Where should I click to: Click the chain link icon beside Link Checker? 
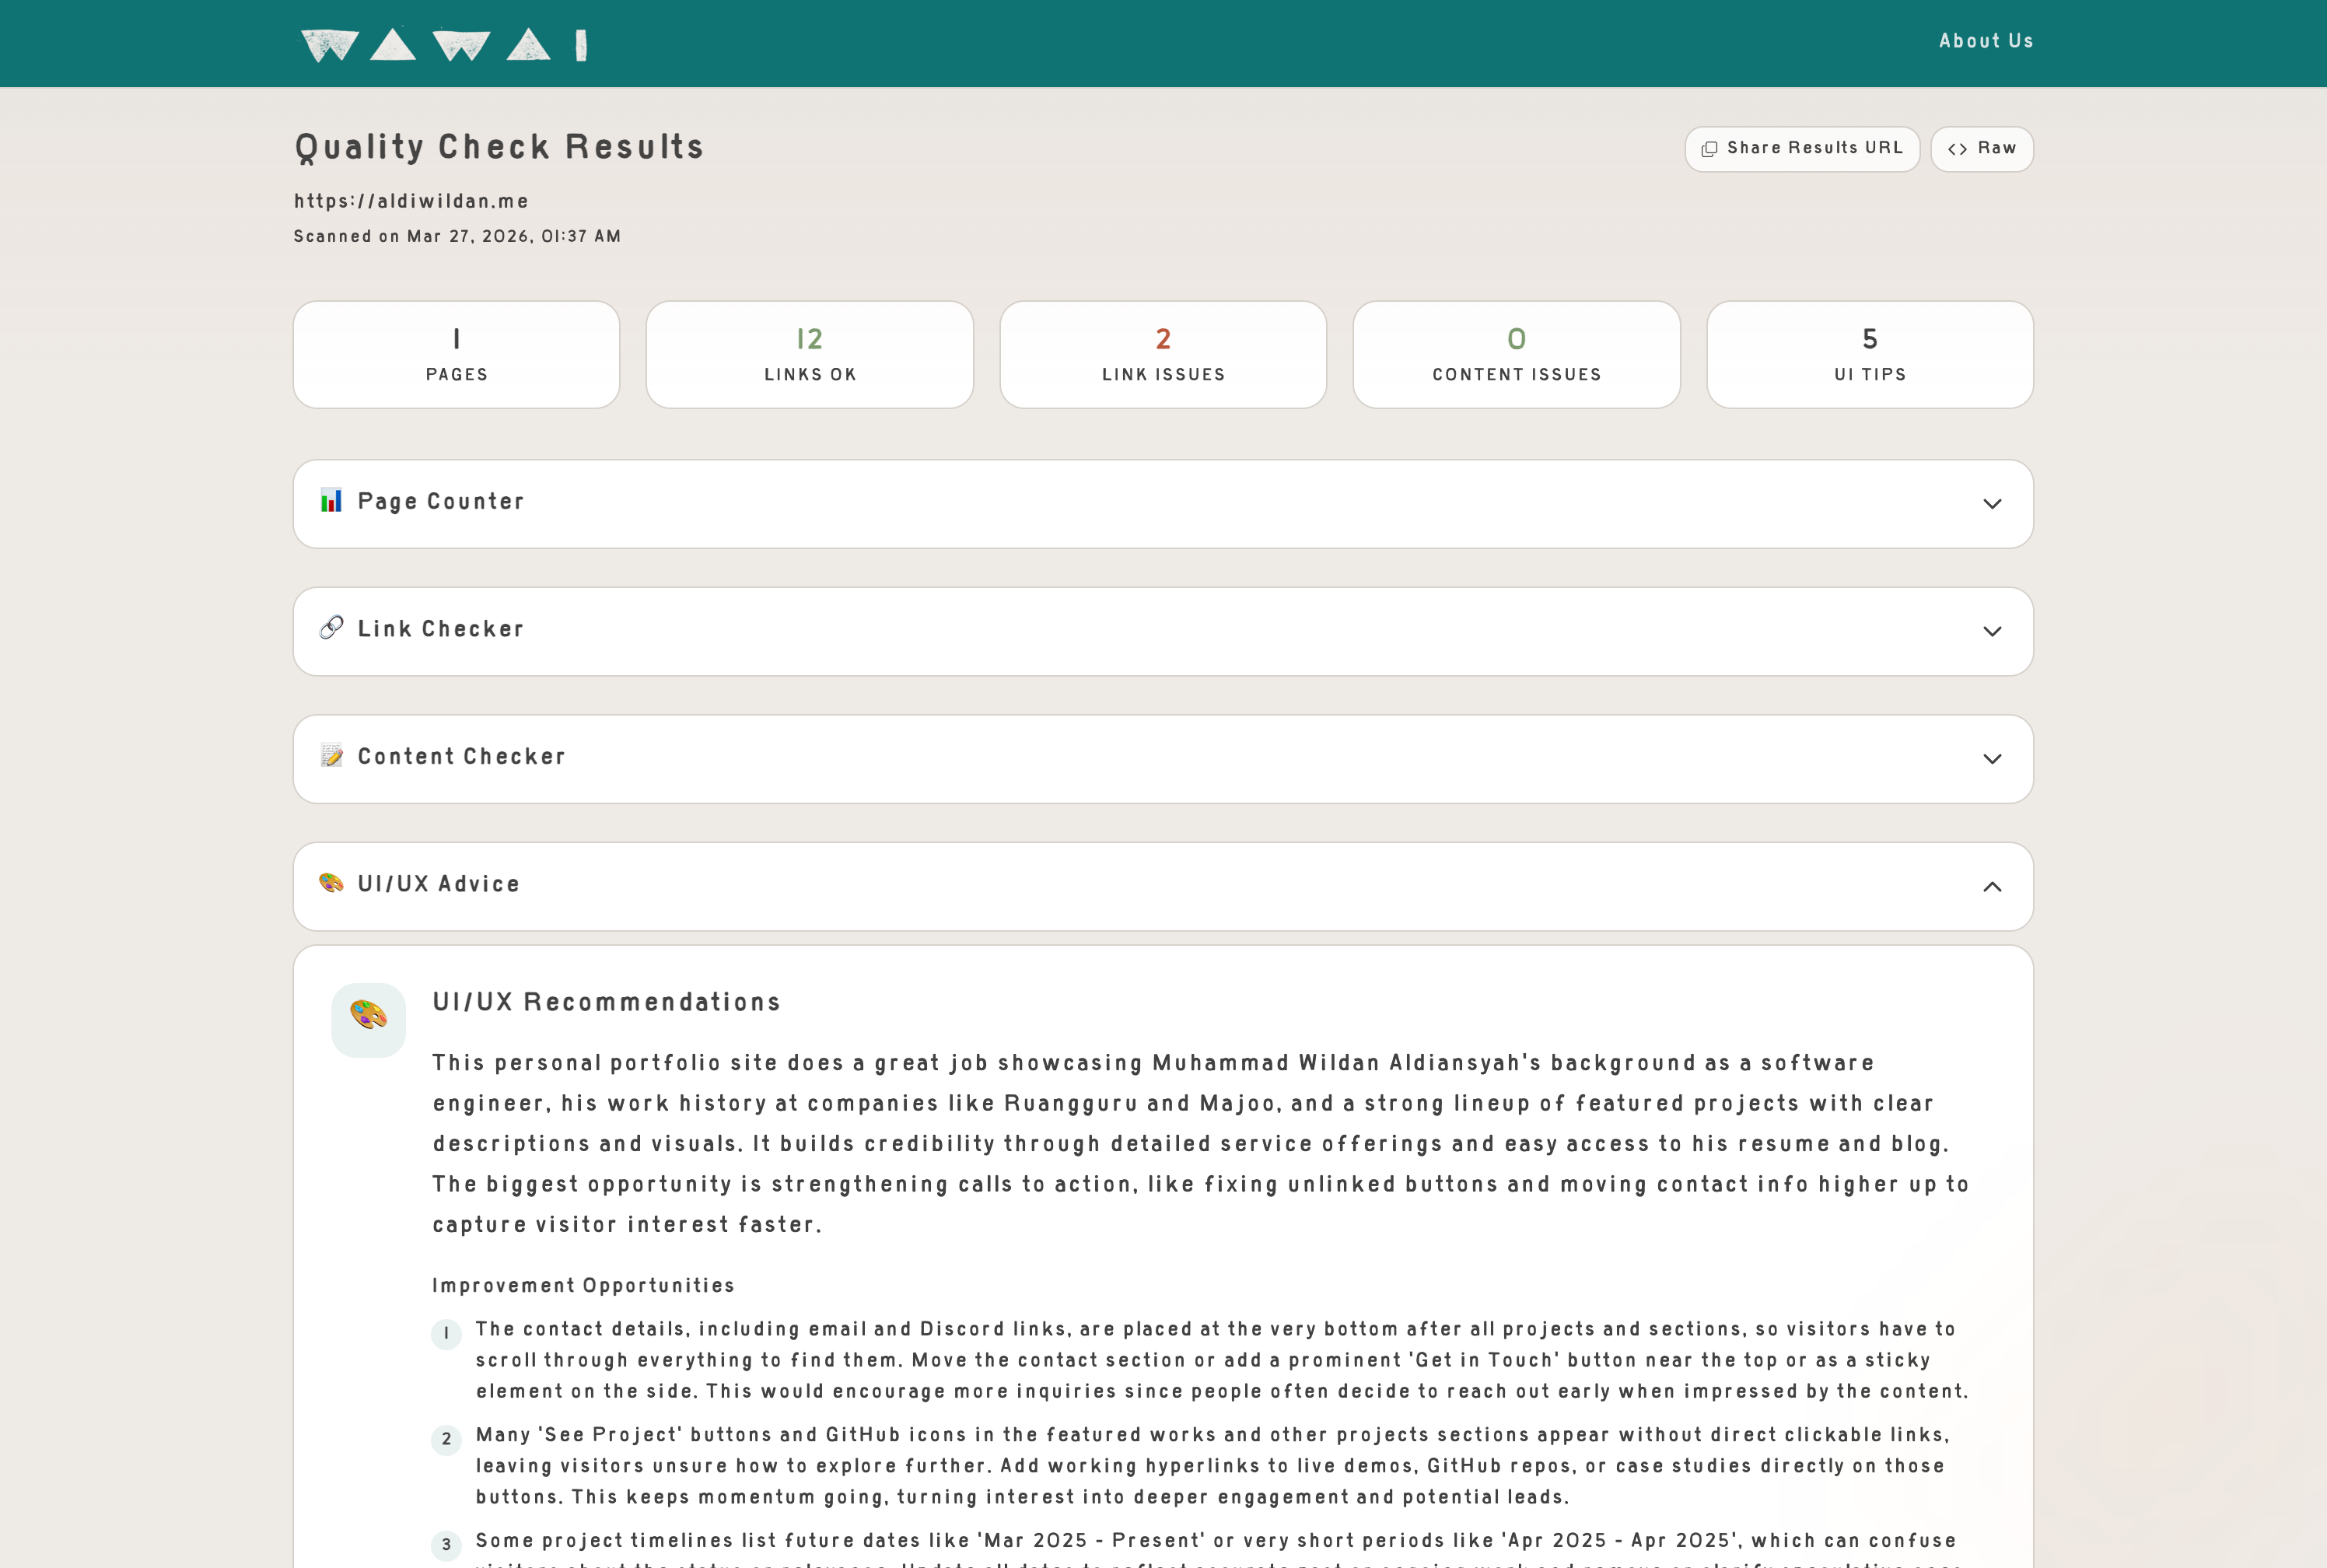coord(331,628)
